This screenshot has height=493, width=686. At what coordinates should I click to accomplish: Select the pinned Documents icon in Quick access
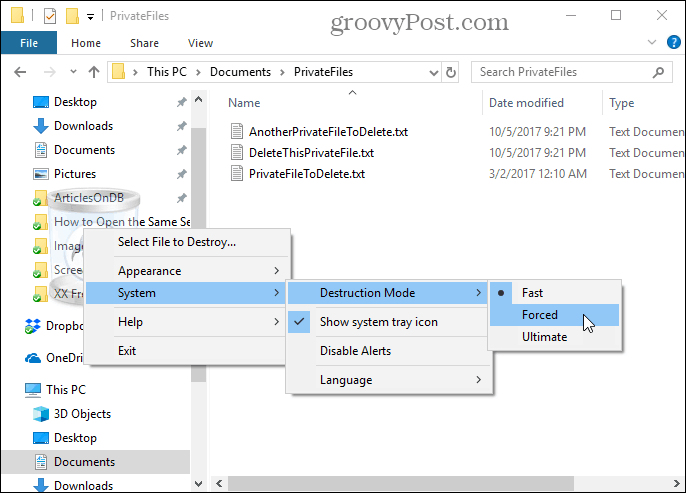[x=41, y=150]
